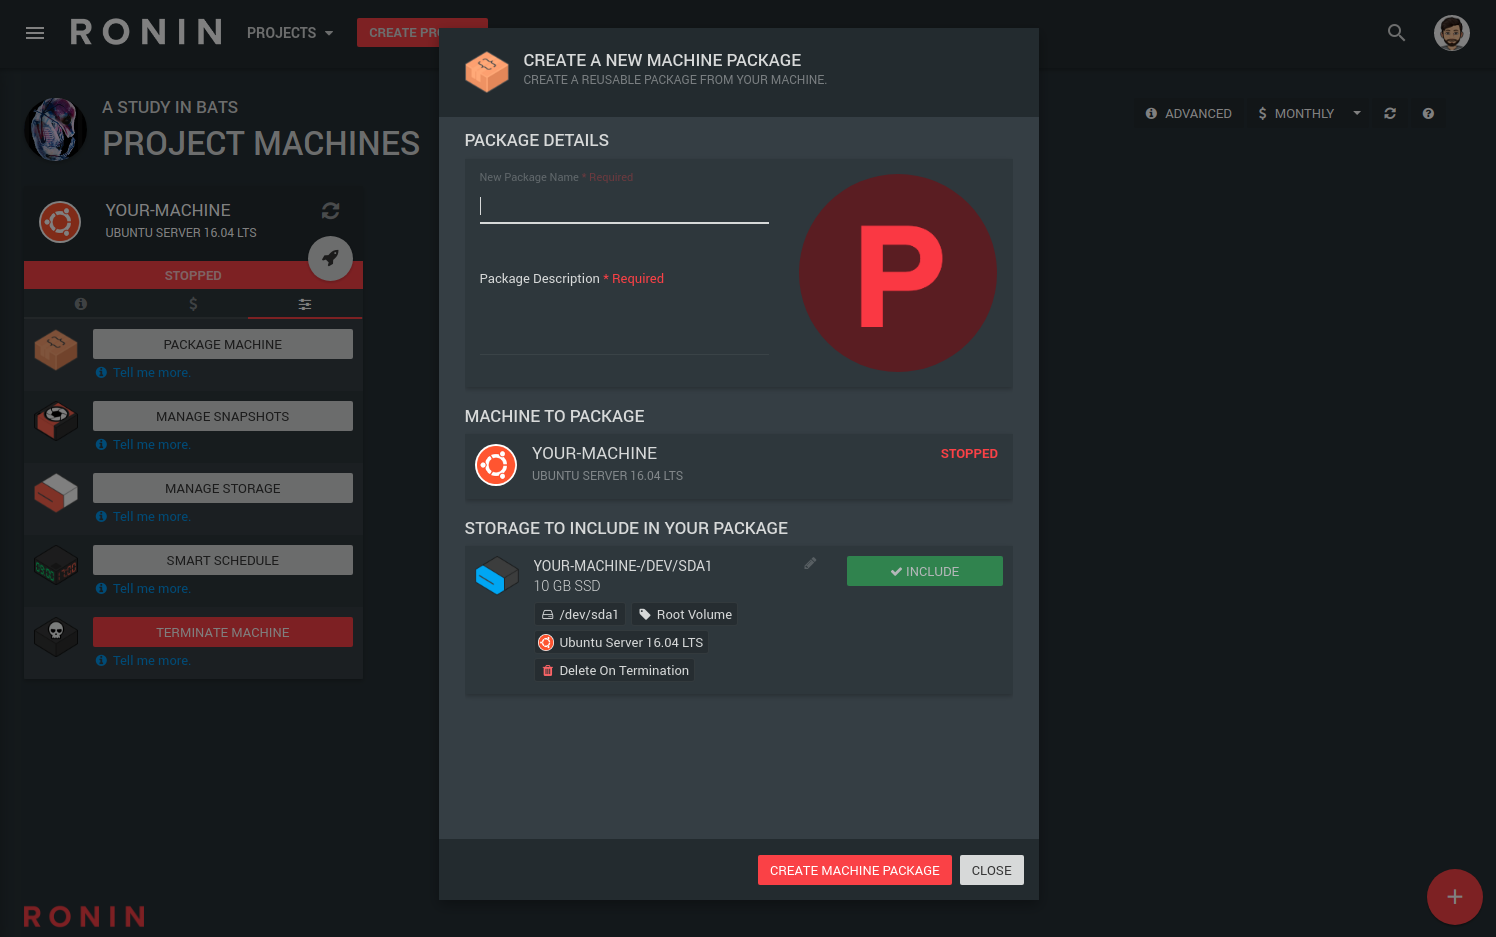Click the RONIN footer logo

[x=85, y=916]
